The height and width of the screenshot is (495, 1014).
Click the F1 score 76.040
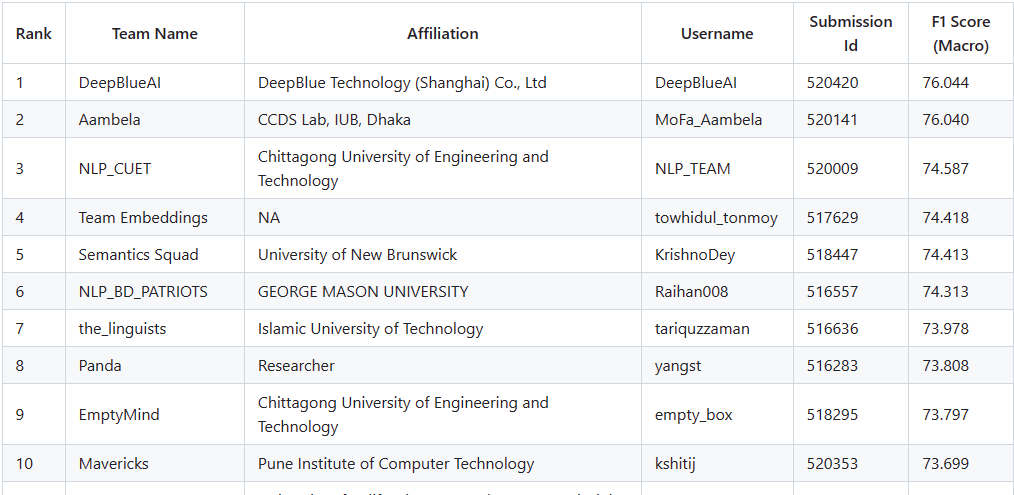[945, 120]
